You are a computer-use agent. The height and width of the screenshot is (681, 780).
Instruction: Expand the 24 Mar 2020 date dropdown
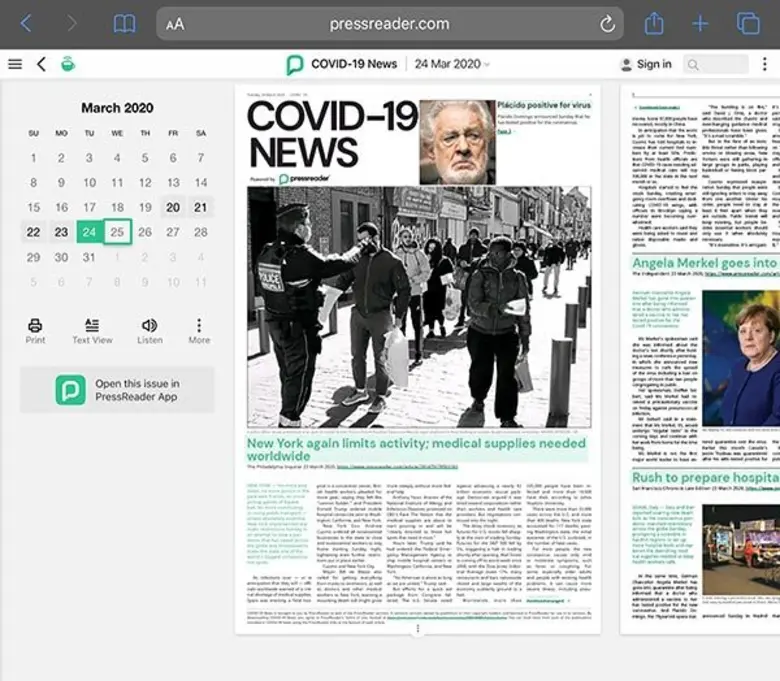(452, 64)
